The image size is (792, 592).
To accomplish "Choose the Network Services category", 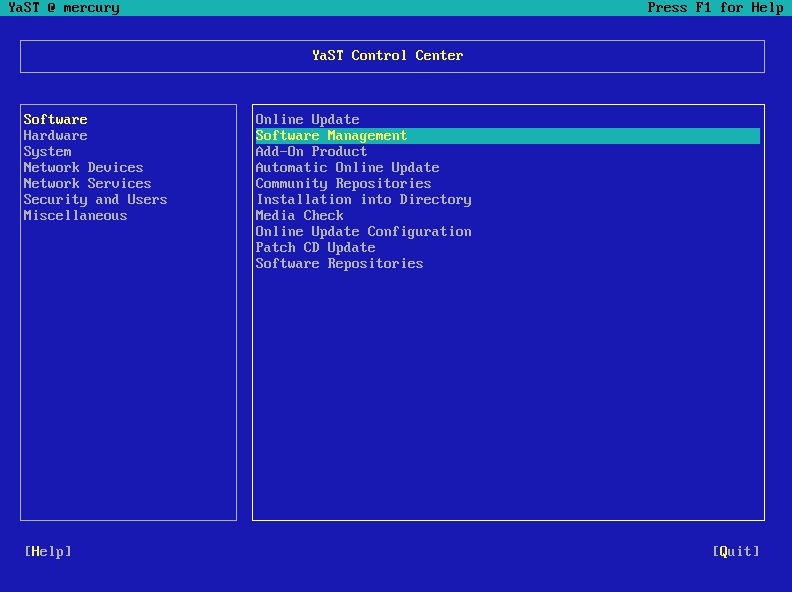I will pos(87,184).
